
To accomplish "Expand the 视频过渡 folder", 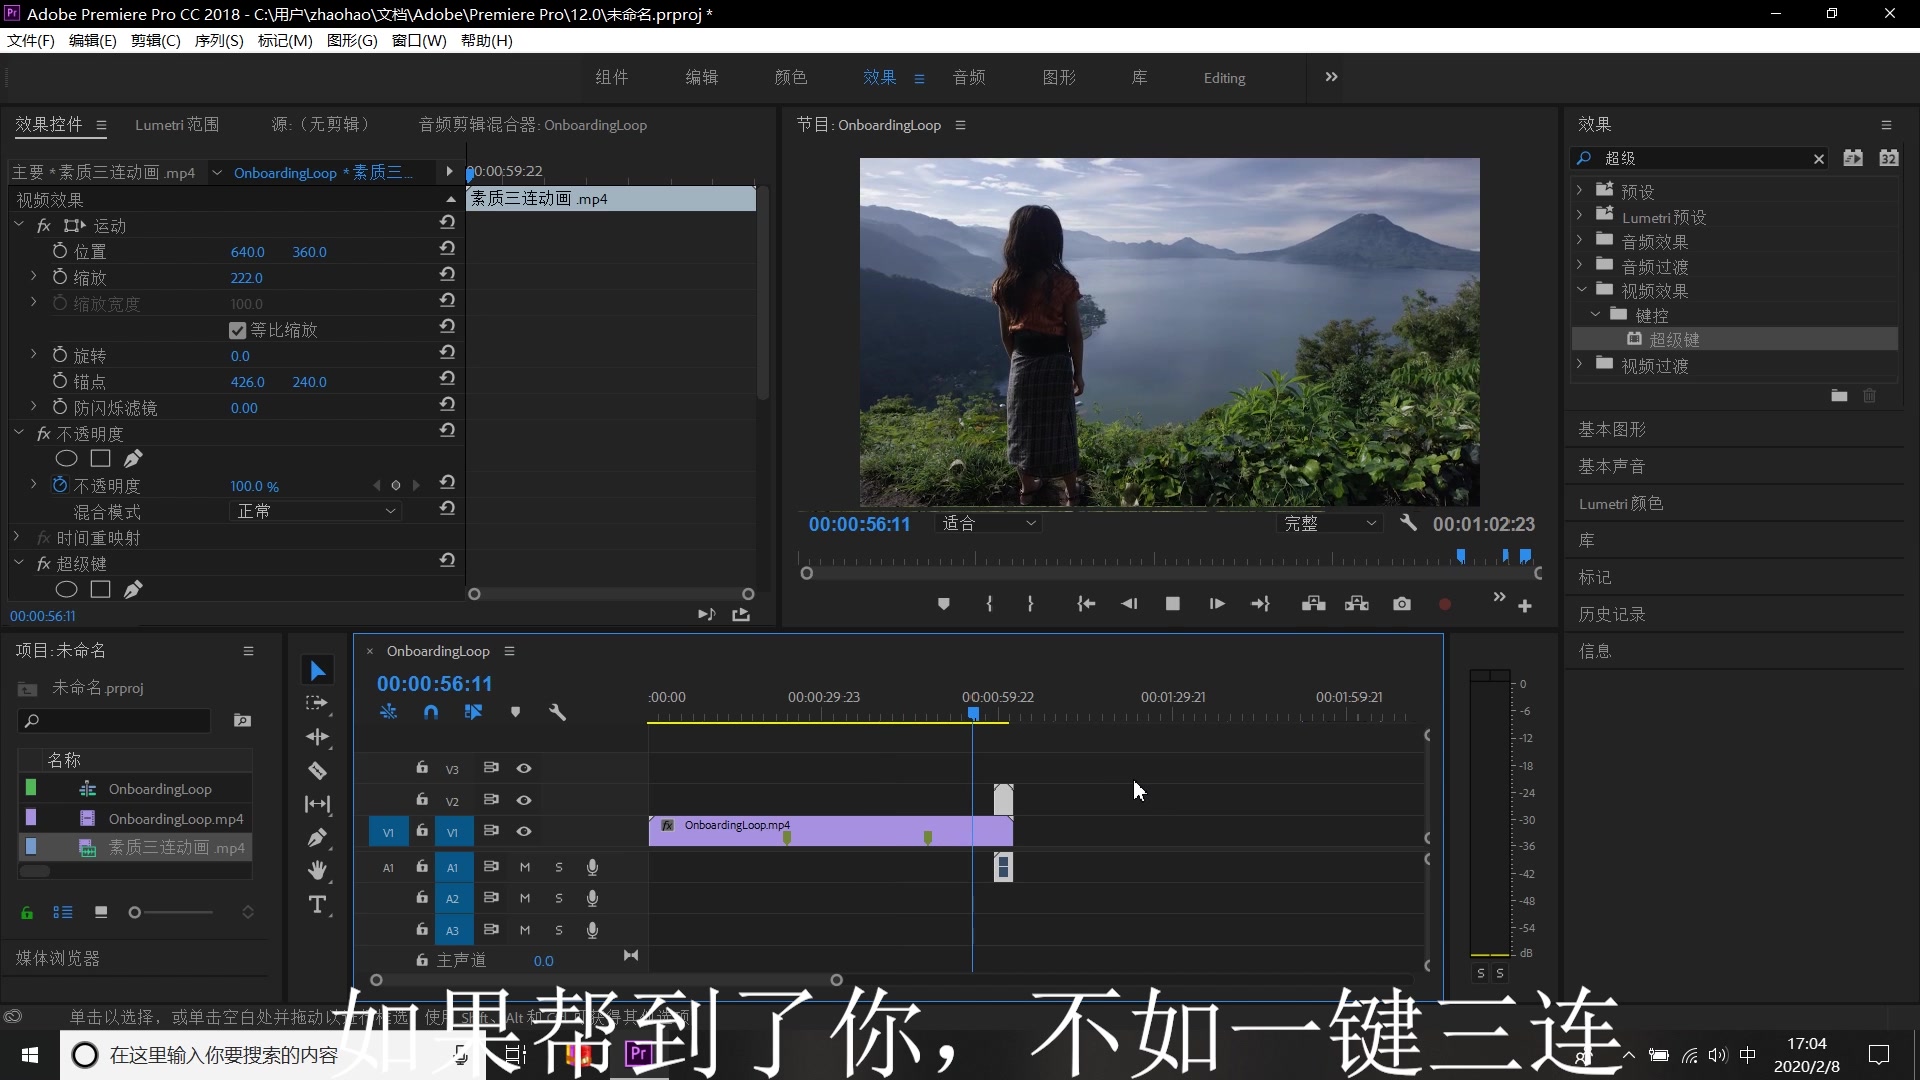I will tap(1579, 363).
